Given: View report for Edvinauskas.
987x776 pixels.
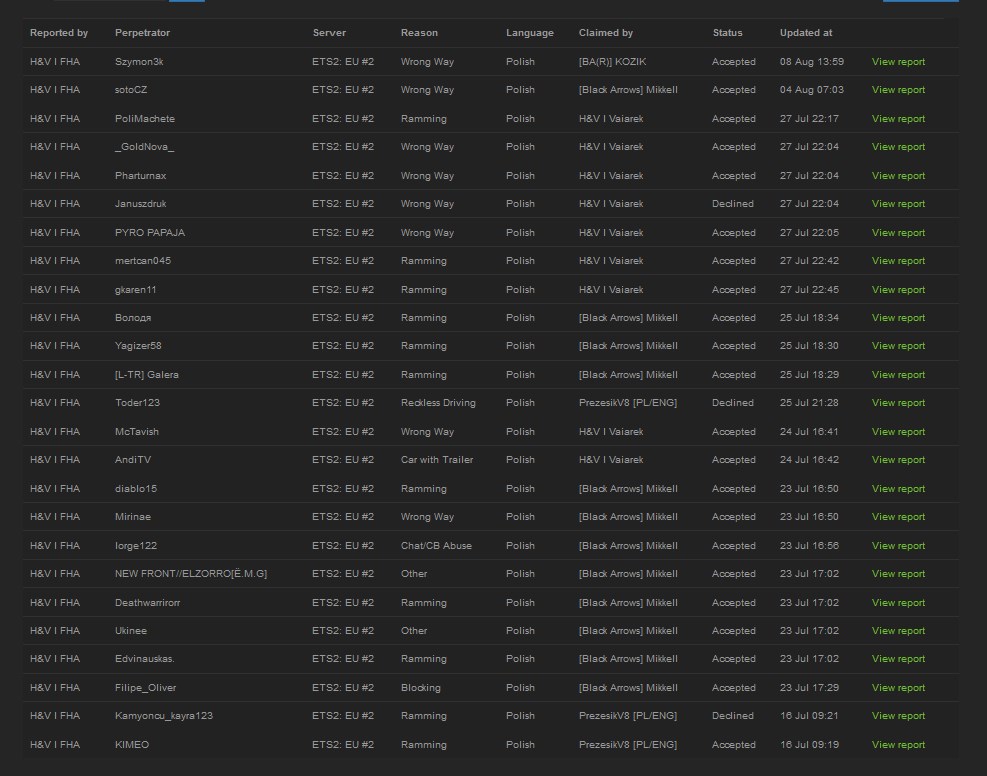Looking at the screenshot, I should 898,659.
